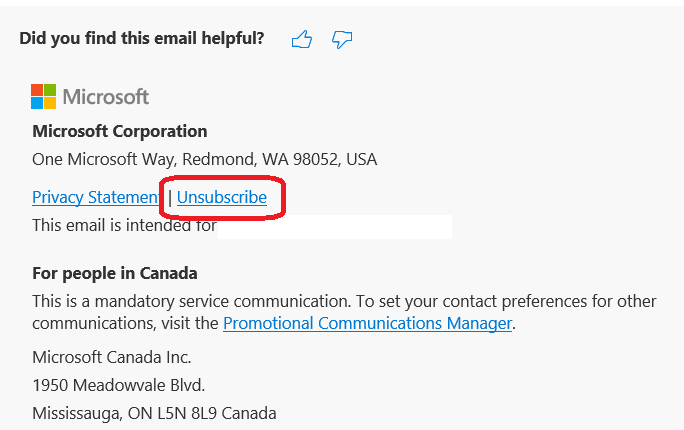Click the 1950 Meadowvale Blvd. address line
The height and width of the screenshot is (430, 684).
pyautogui.click(x=118, y=385)
